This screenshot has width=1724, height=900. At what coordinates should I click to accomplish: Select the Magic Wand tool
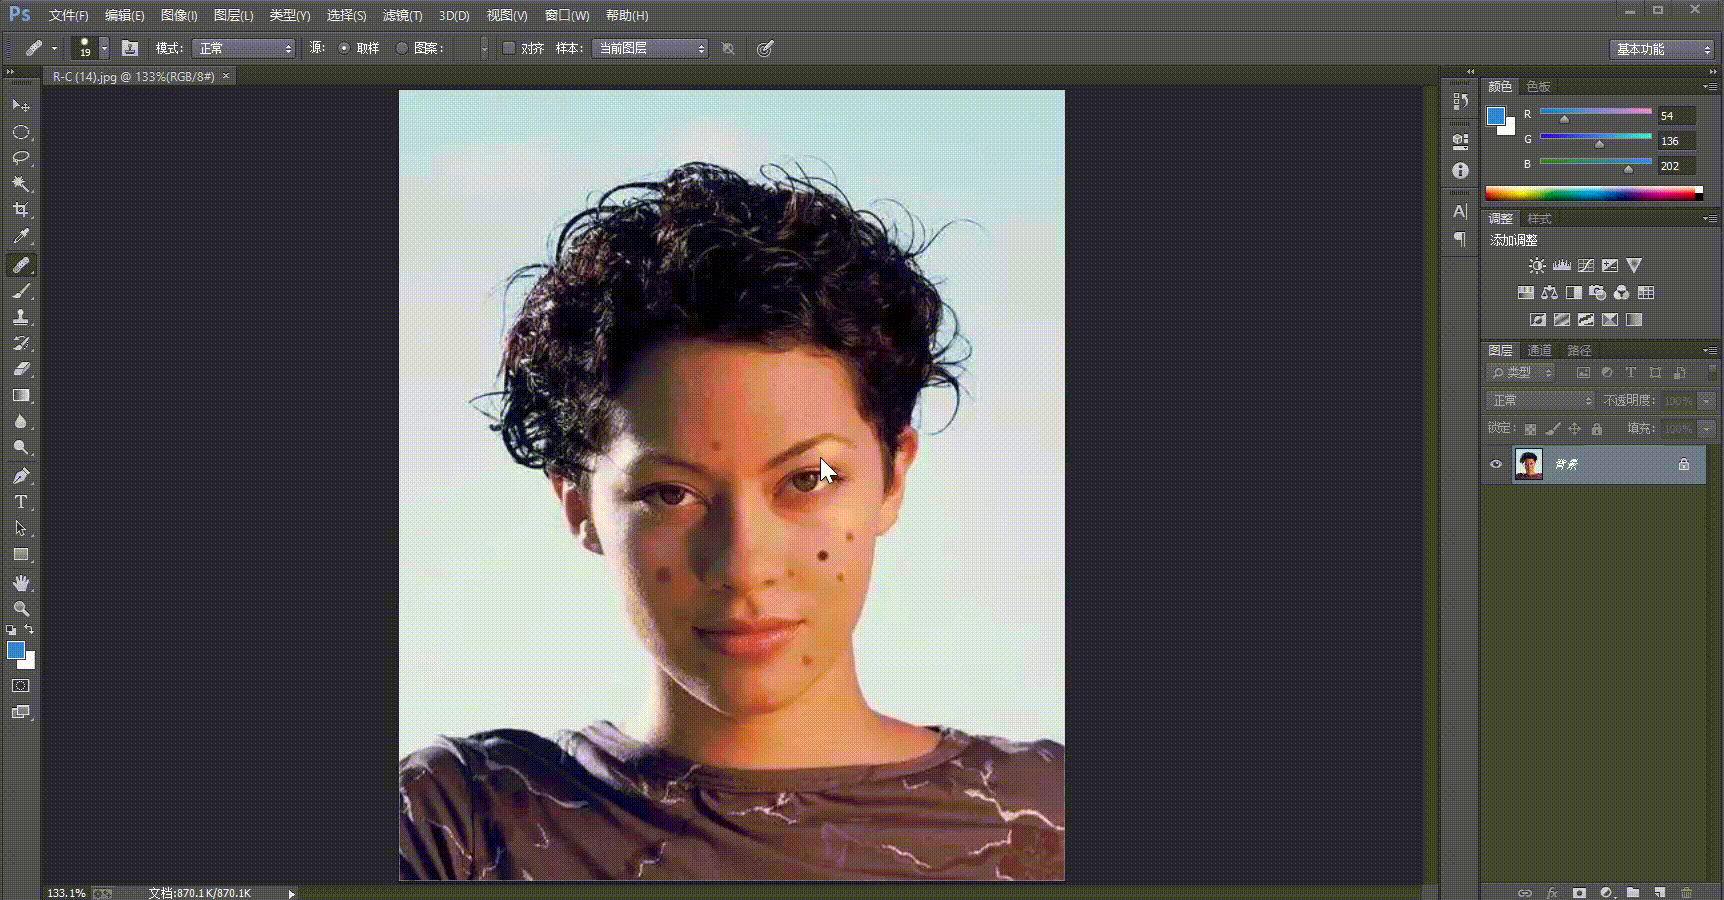20,184
